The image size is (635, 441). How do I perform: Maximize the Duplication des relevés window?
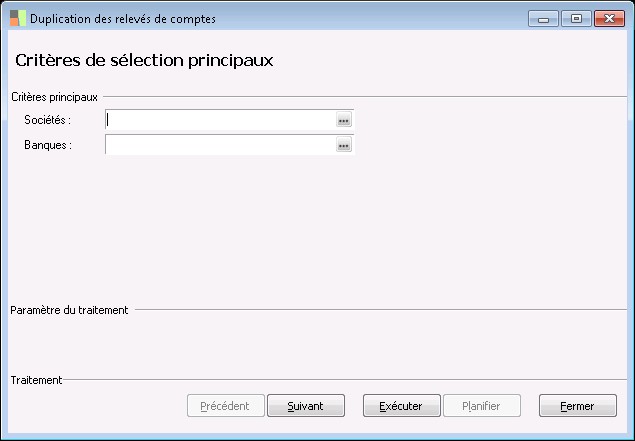(x=575, y=18)
